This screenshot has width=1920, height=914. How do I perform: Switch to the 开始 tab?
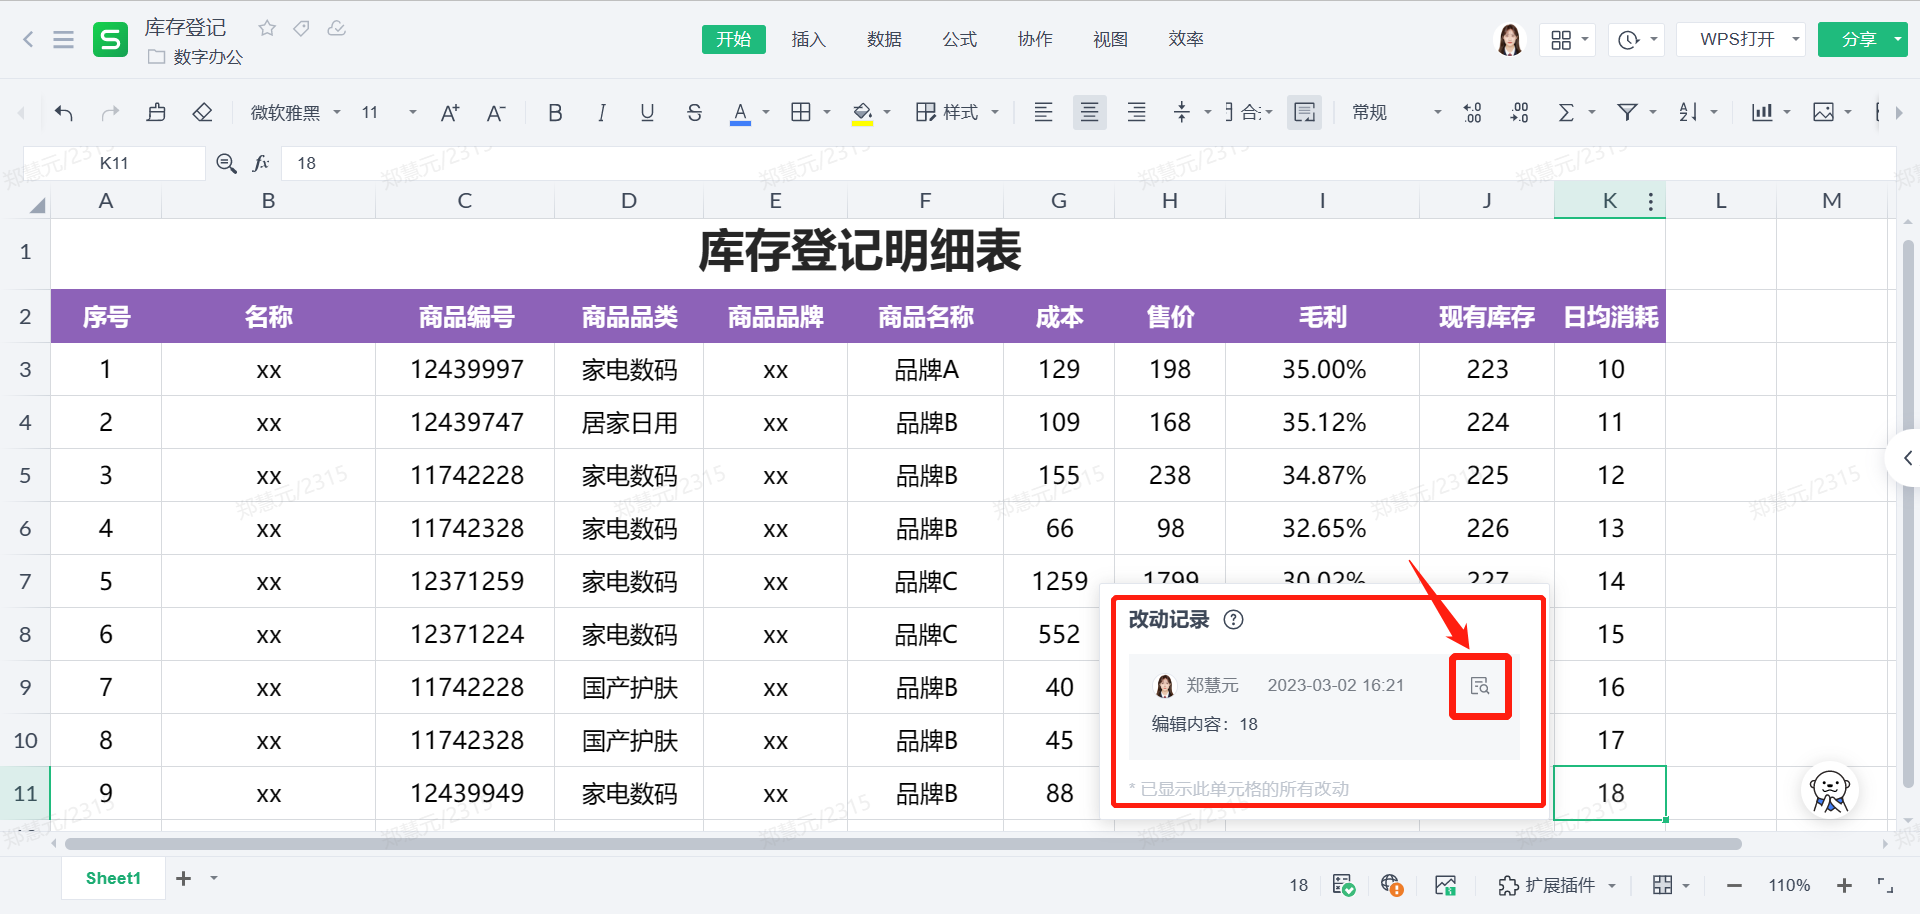[x=734, y=39]
